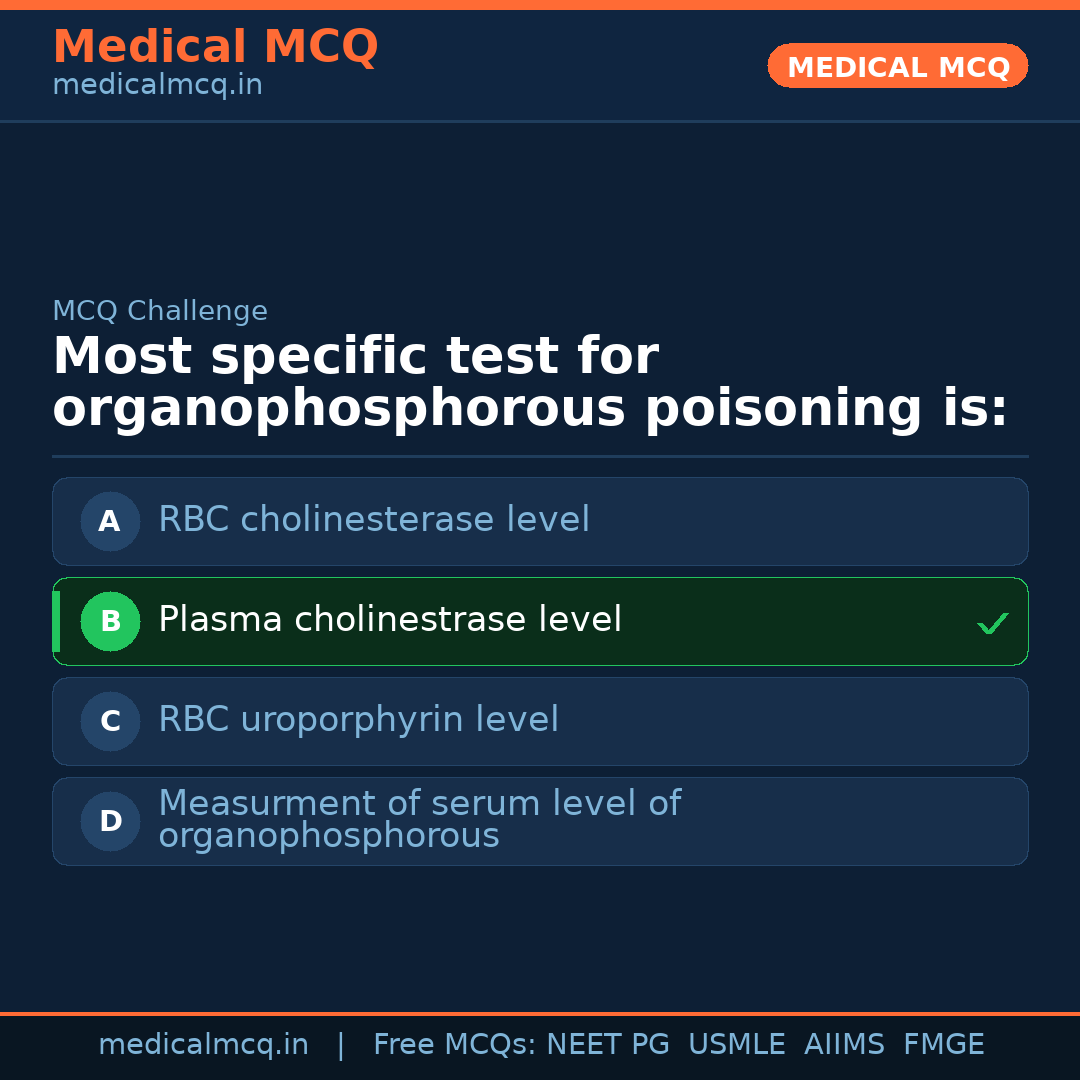Click the organophosphorous poisoning question heading
Image resolution: width=1080 pixels, height=1080 pixels.
[530, 383]
